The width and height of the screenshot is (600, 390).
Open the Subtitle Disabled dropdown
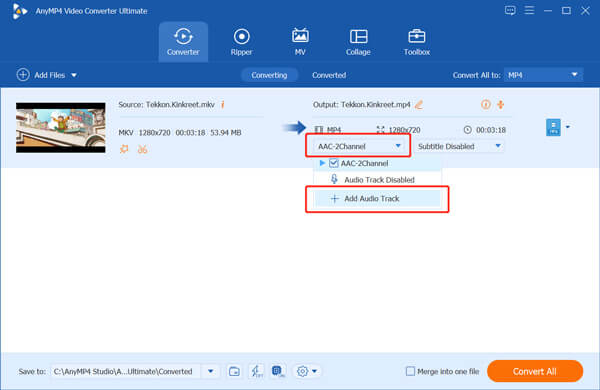point(459,146)
